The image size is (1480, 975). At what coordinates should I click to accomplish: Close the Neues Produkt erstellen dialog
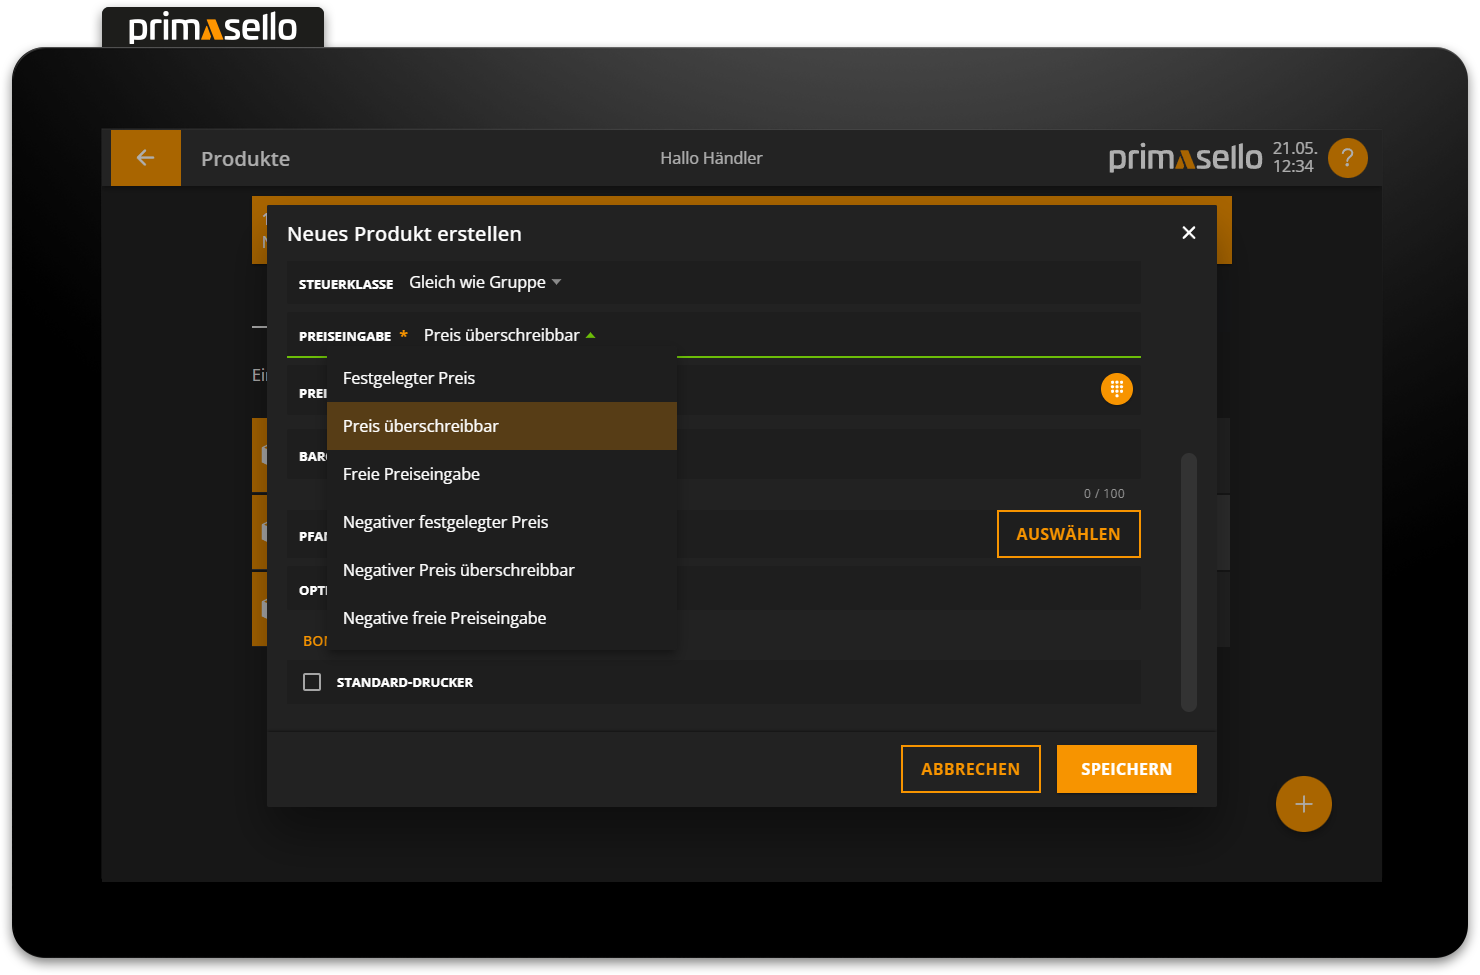click(x=1188, y=233)
